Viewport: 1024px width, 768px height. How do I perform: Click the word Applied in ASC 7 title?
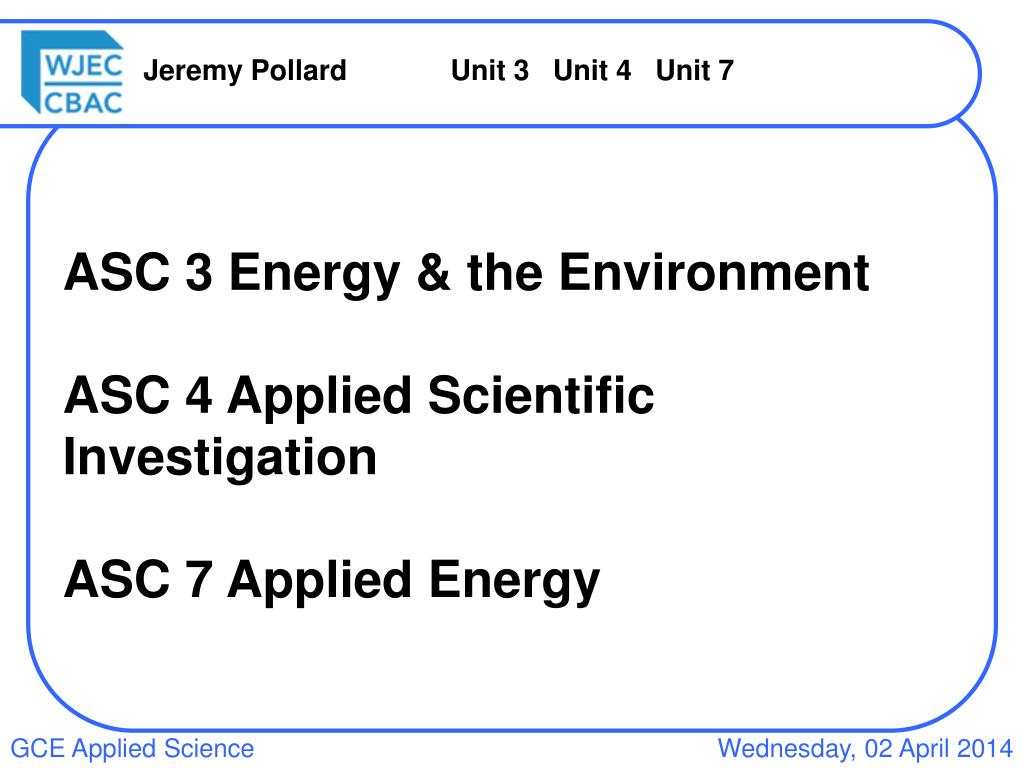(319, 581)
